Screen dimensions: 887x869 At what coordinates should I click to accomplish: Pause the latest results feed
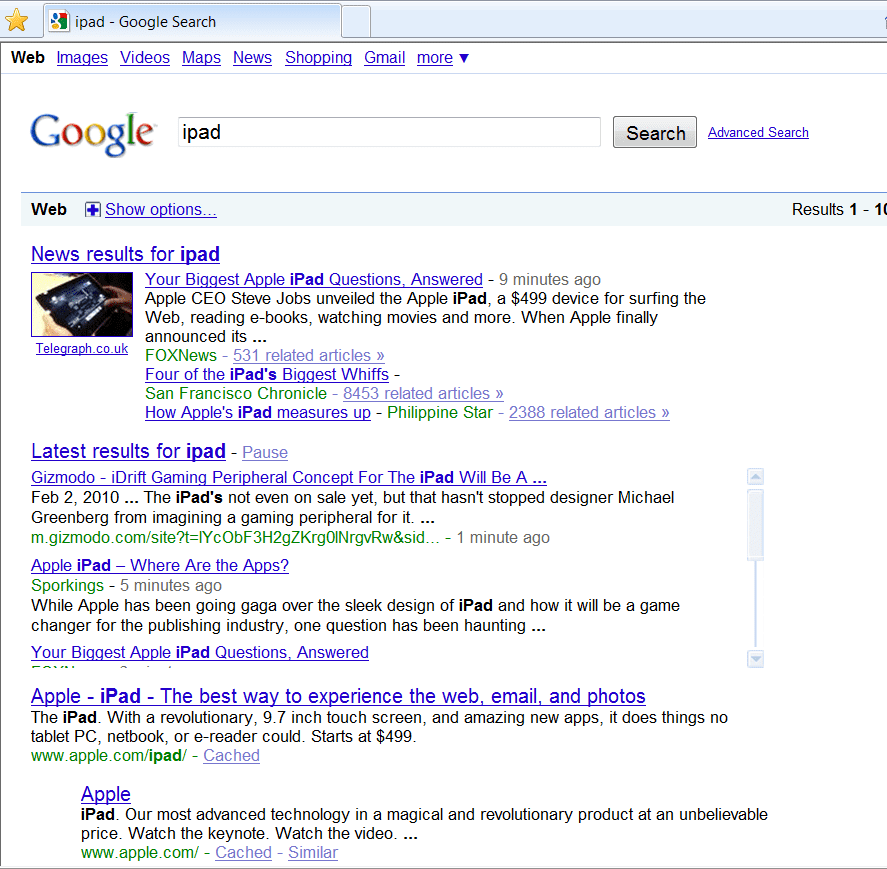click(265, 453)
